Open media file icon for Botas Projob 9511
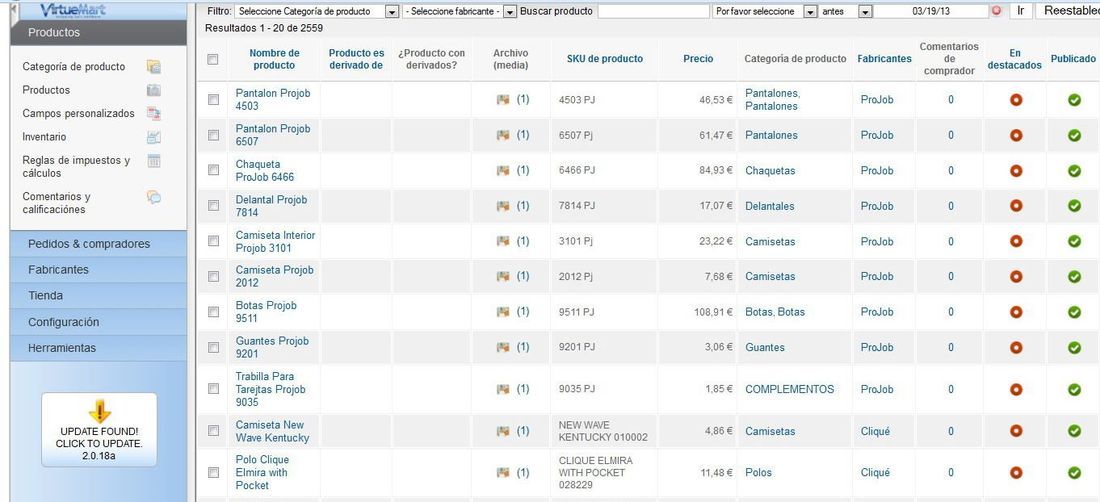Image resolution: width=1100 pixels, height=502 pixels. [x=502, y=312]
